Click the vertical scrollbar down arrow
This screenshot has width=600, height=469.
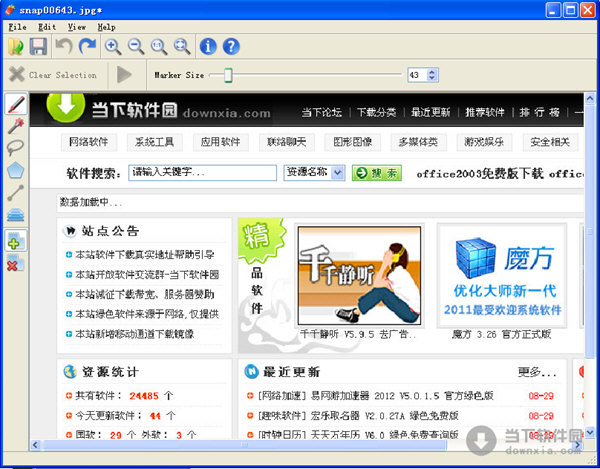click(x=590, y=433)
